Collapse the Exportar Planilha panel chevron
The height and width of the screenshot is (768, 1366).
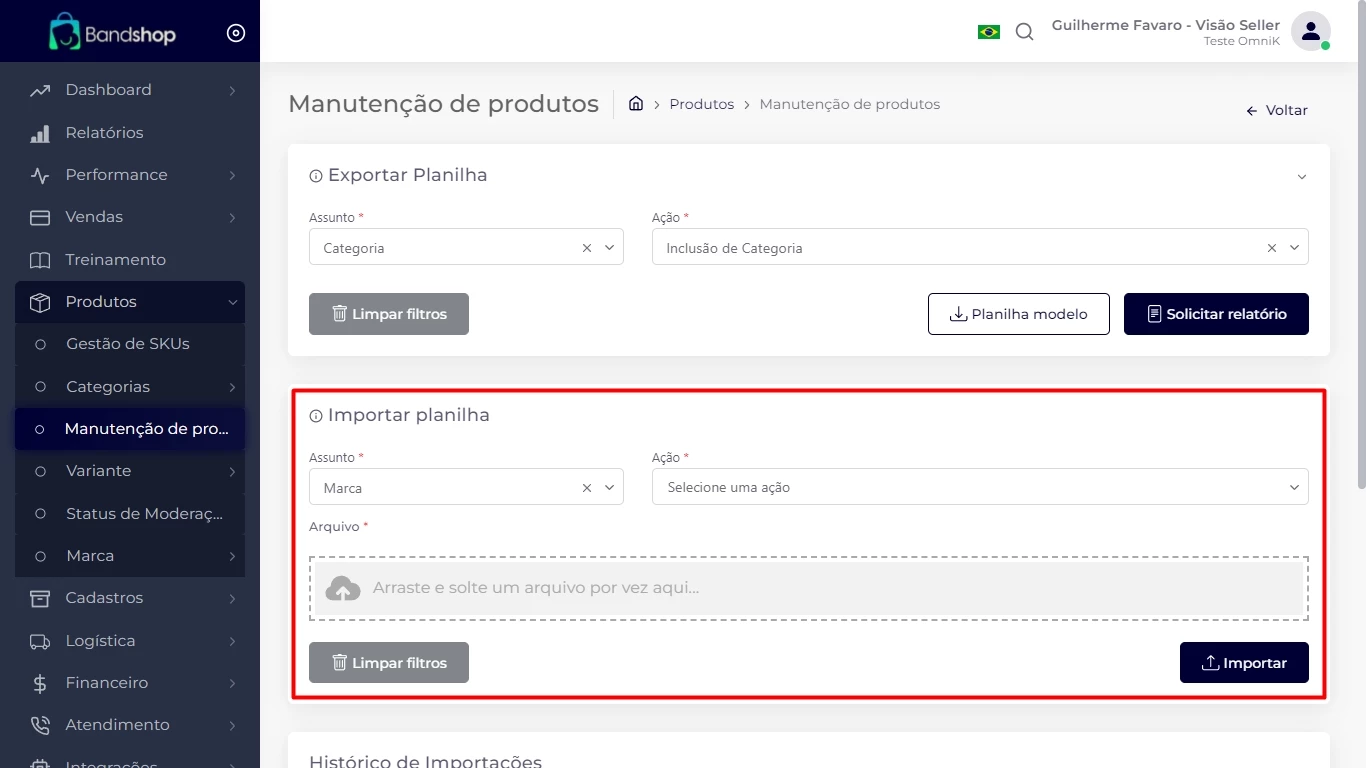click(1301, 177)
